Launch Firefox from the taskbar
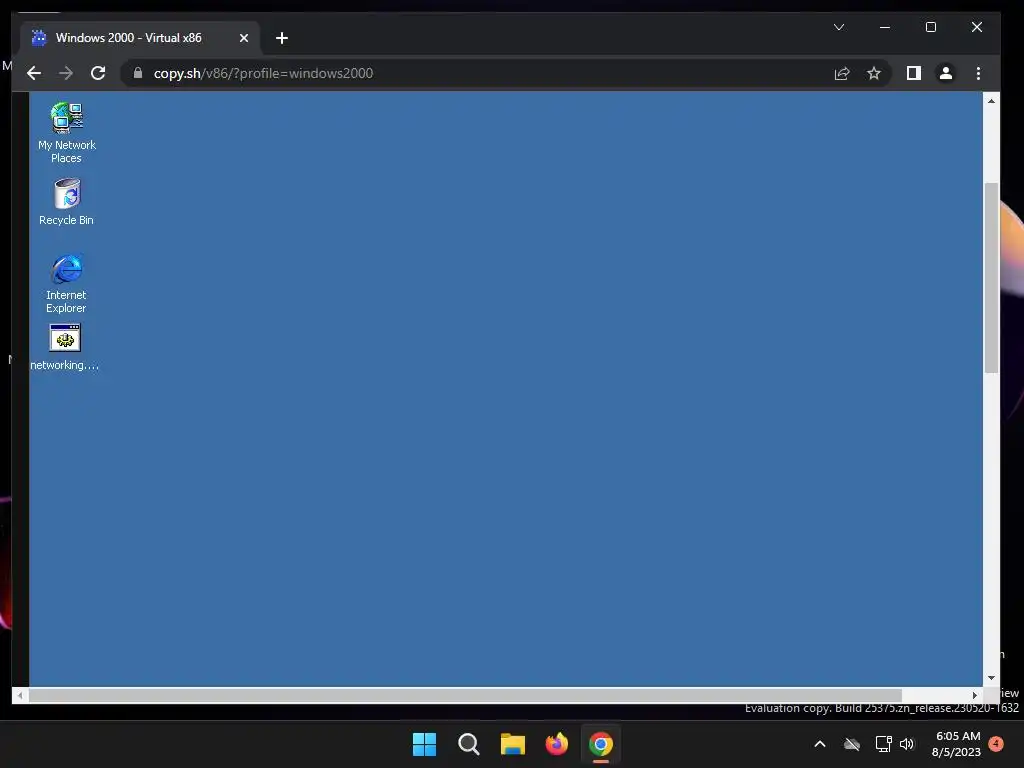1024x768 pixels. pos(556,744)
